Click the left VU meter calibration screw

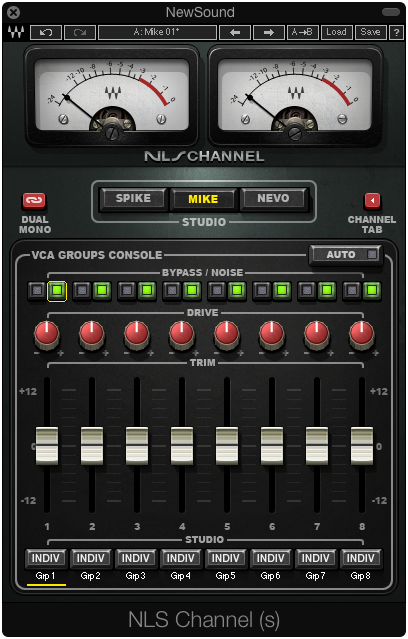pyautogui.click(x=112, y=132)
